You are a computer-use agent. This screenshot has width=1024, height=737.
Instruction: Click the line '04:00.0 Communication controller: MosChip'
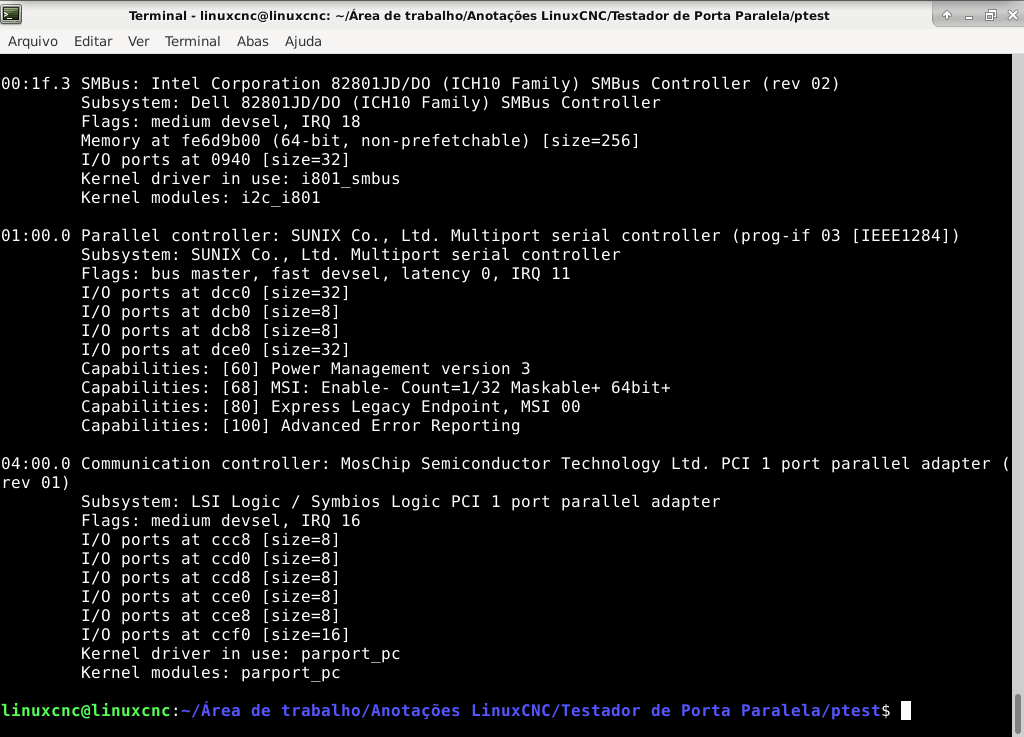(505, 463)
